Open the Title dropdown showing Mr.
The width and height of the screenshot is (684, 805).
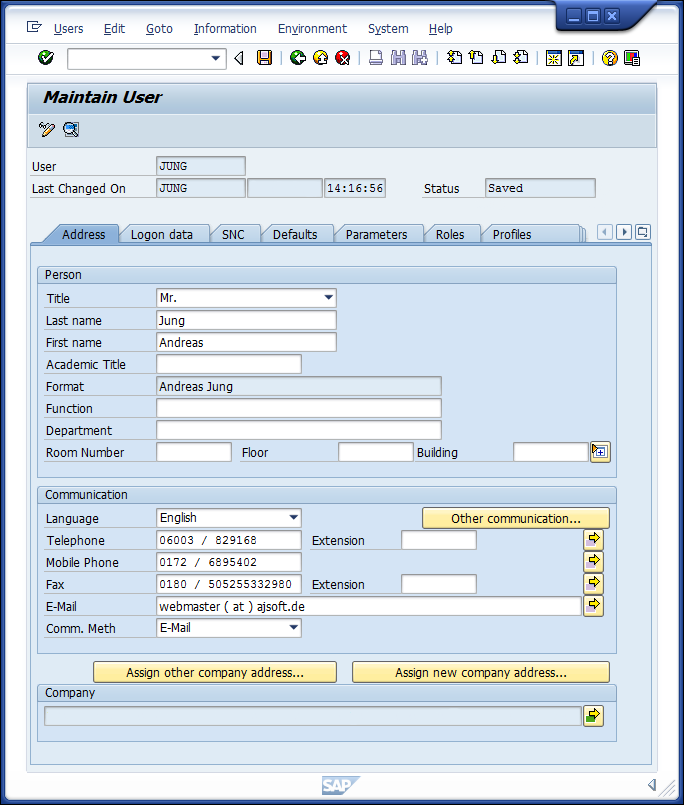(x=329, y=298)
